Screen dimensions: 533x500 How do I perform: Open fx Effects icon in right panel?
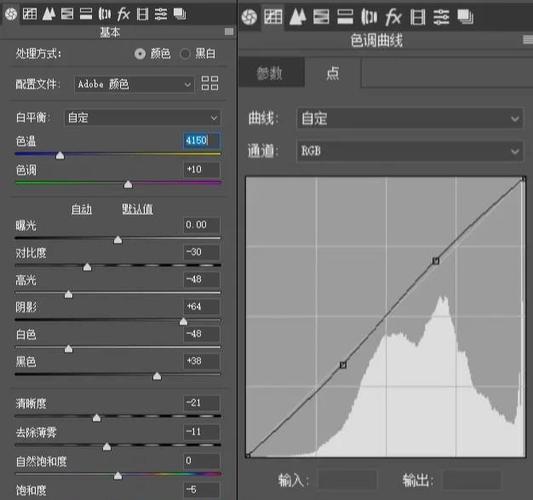coord(393,17)
